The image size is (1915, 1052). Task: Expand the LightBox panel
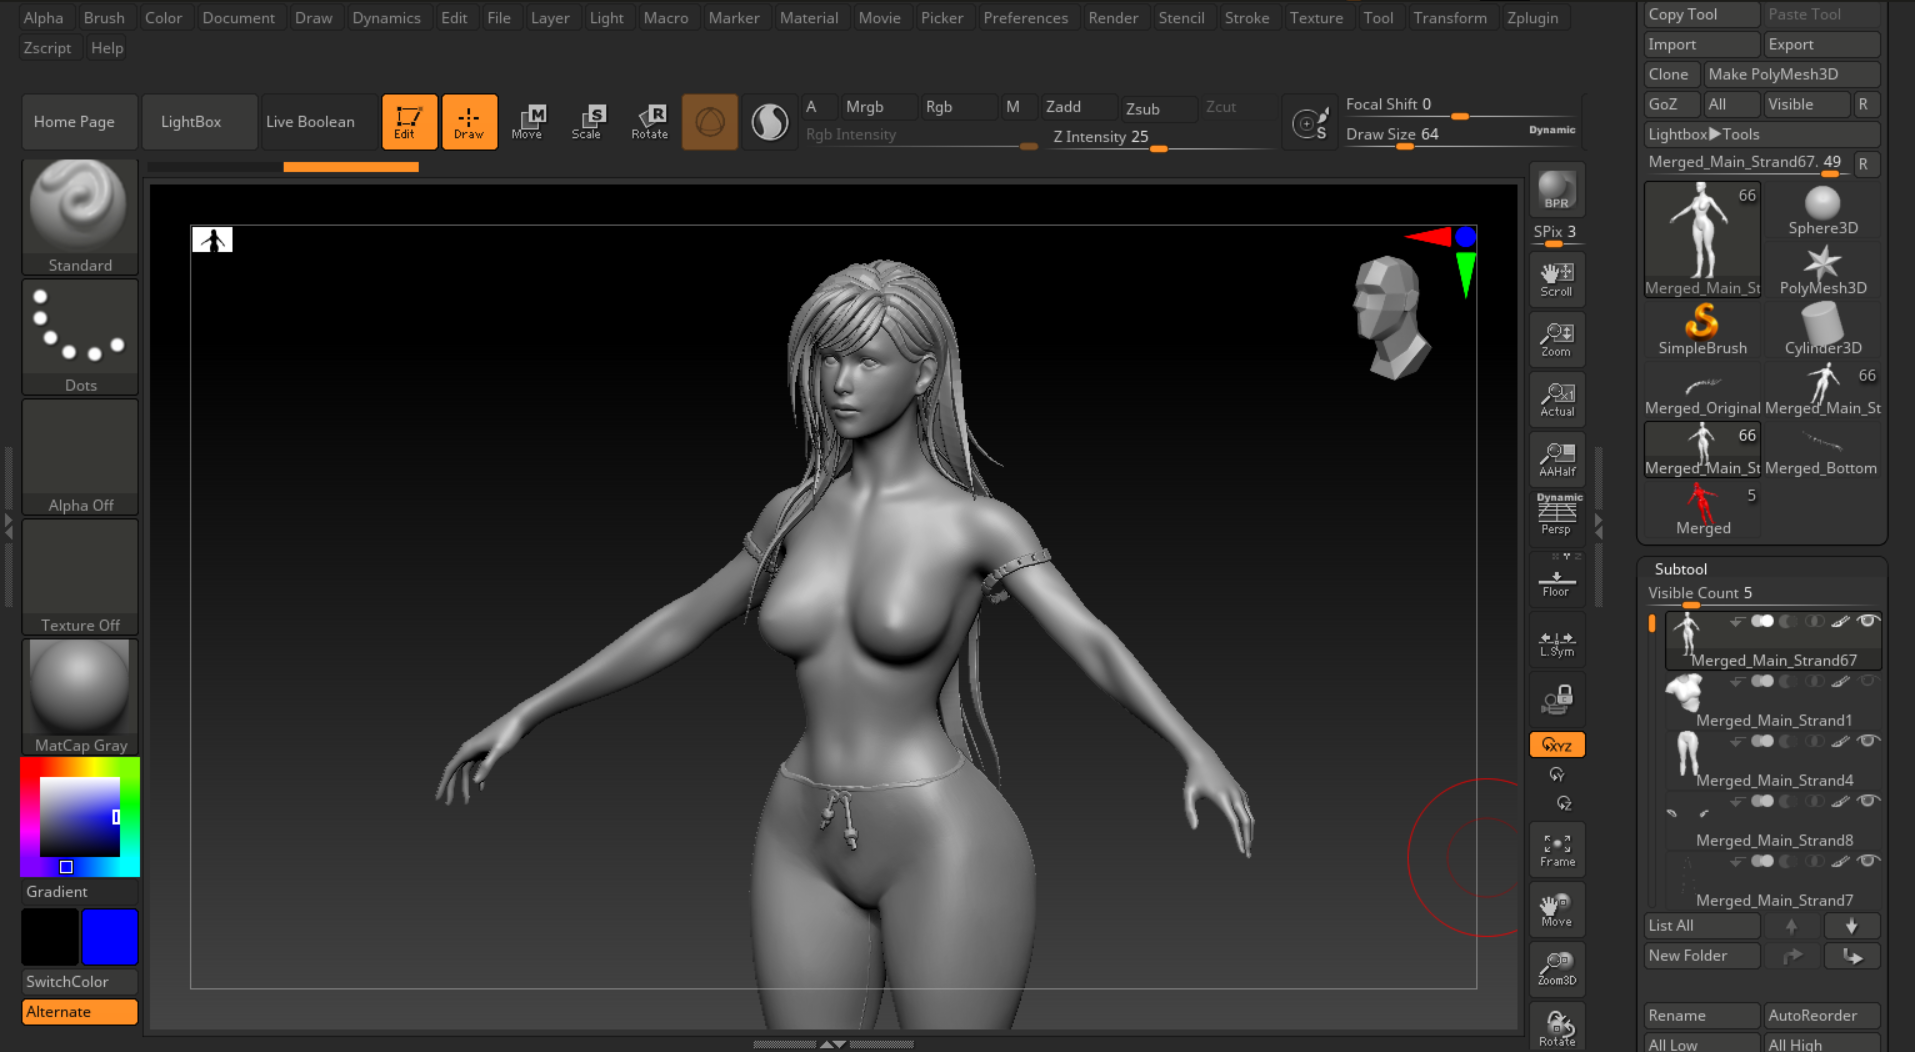point(199,121)
